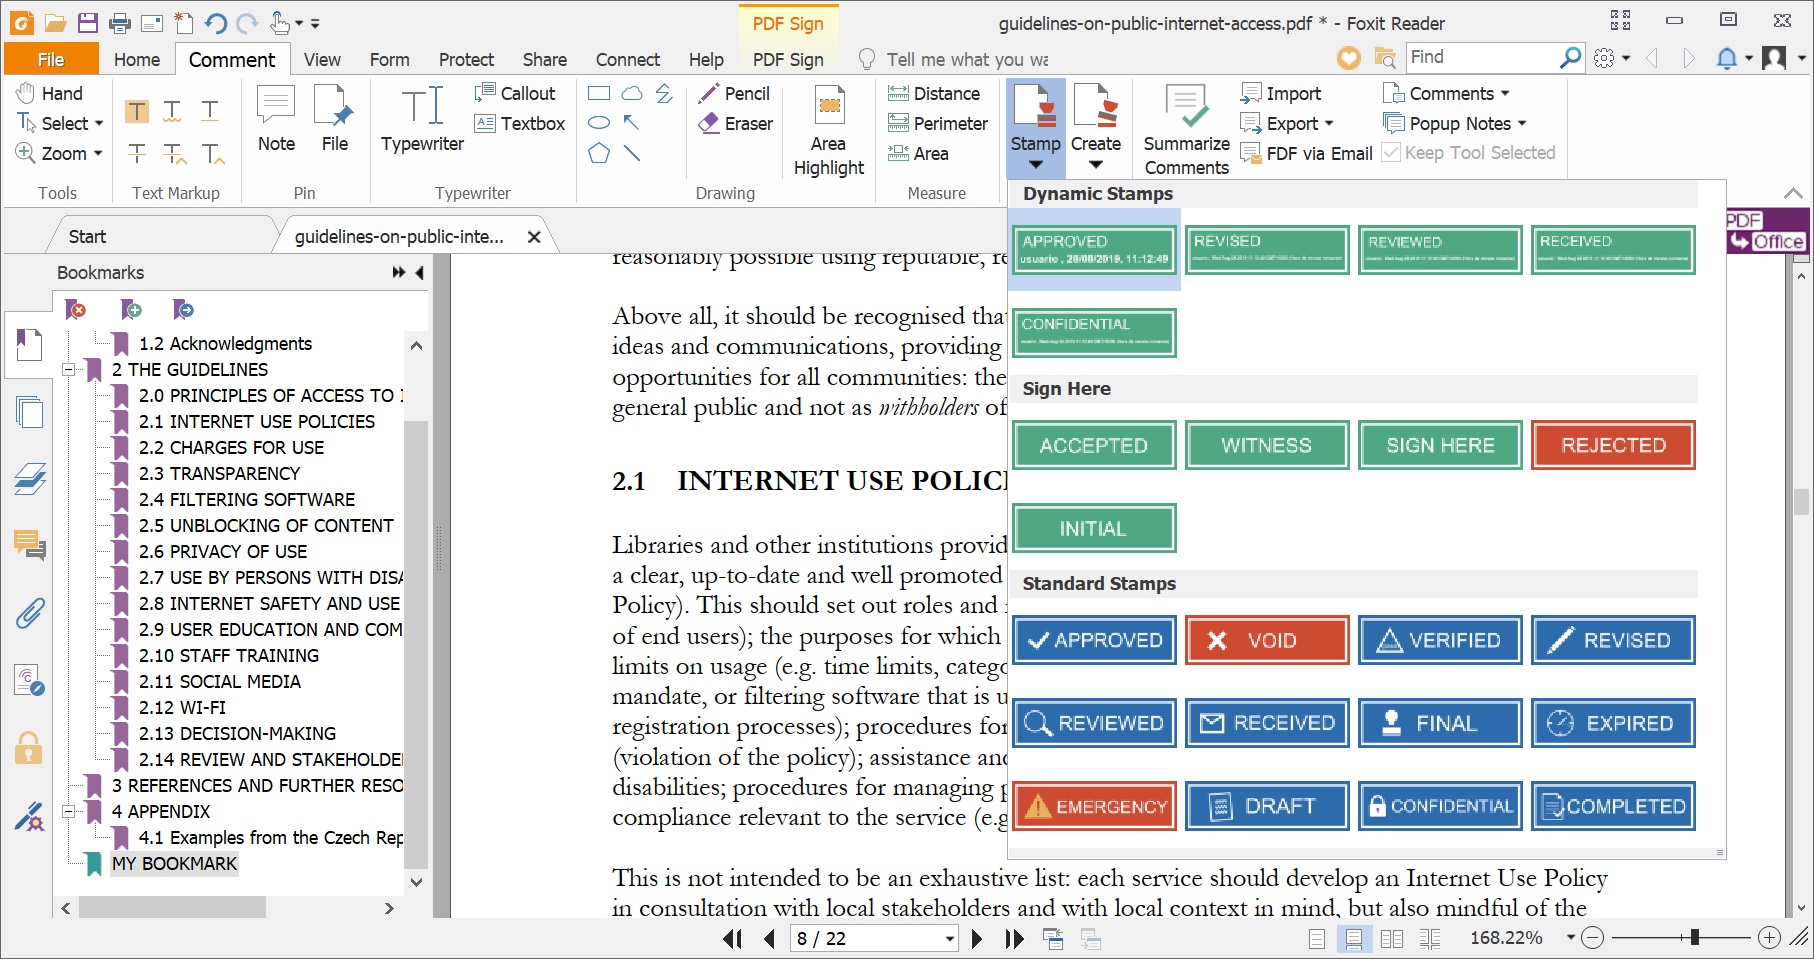This screenshot has width=1814, height=959.
Task: Switch to the Form tab
Action: [x=389, y=59]
